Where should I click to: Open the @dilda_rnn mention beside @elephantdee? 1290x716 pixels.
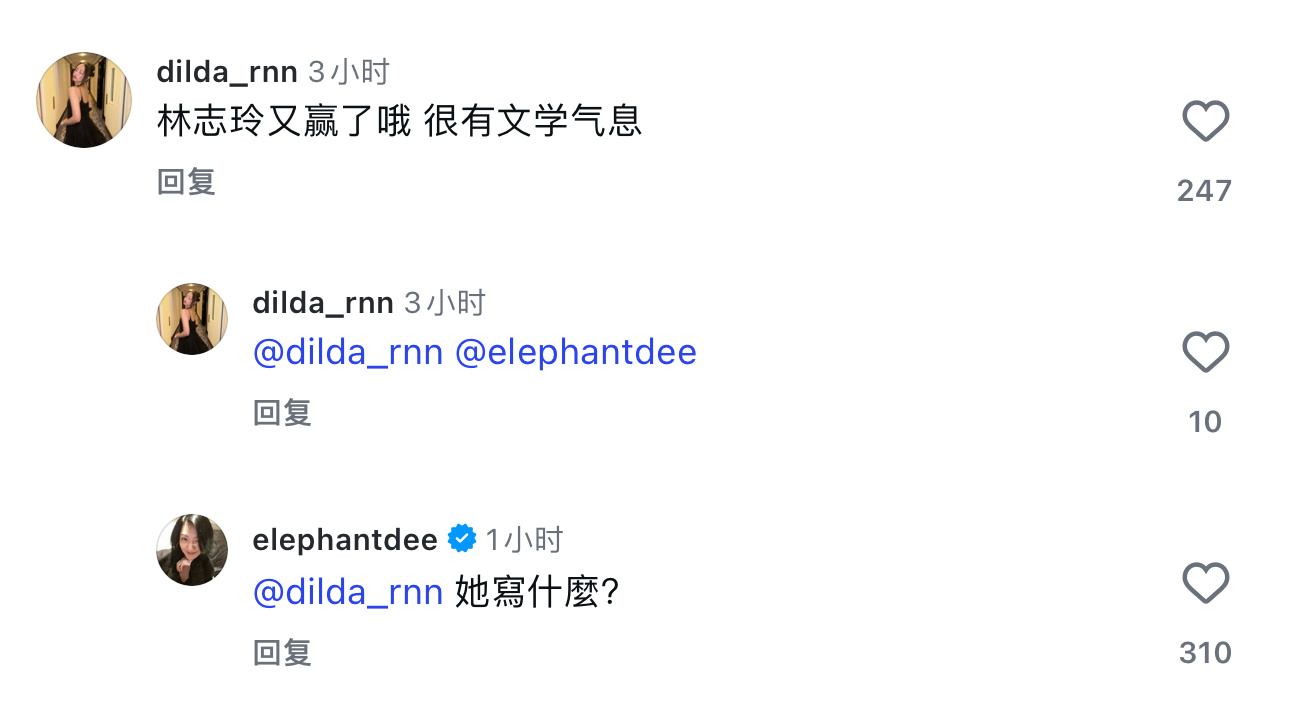coord(348,353)
